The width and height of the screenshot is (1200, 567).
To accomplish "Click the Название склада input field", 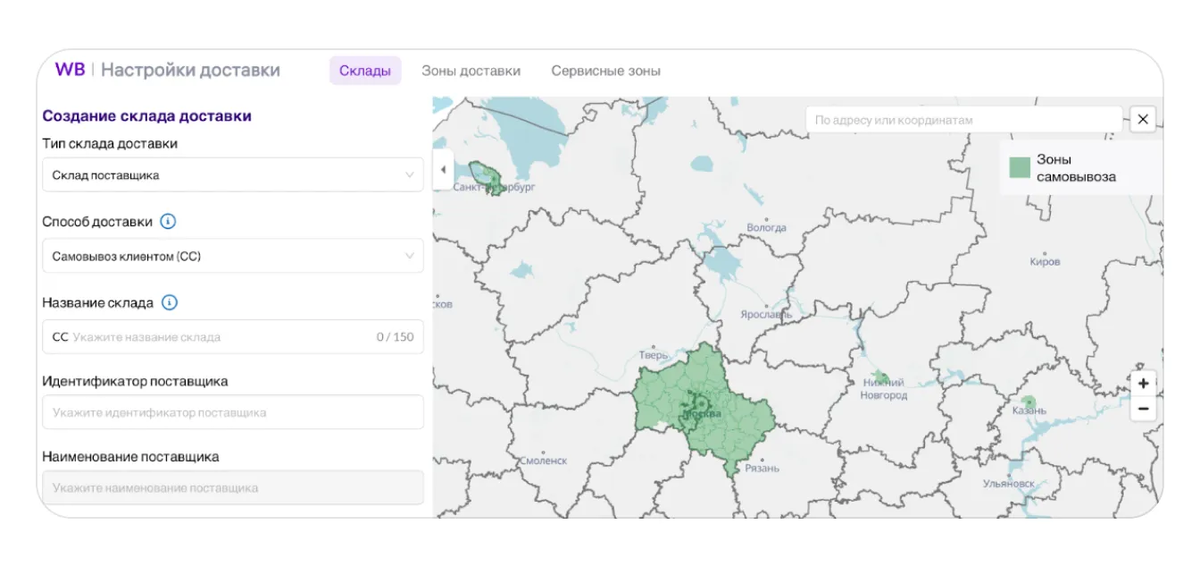I will [x=233, y=337].
